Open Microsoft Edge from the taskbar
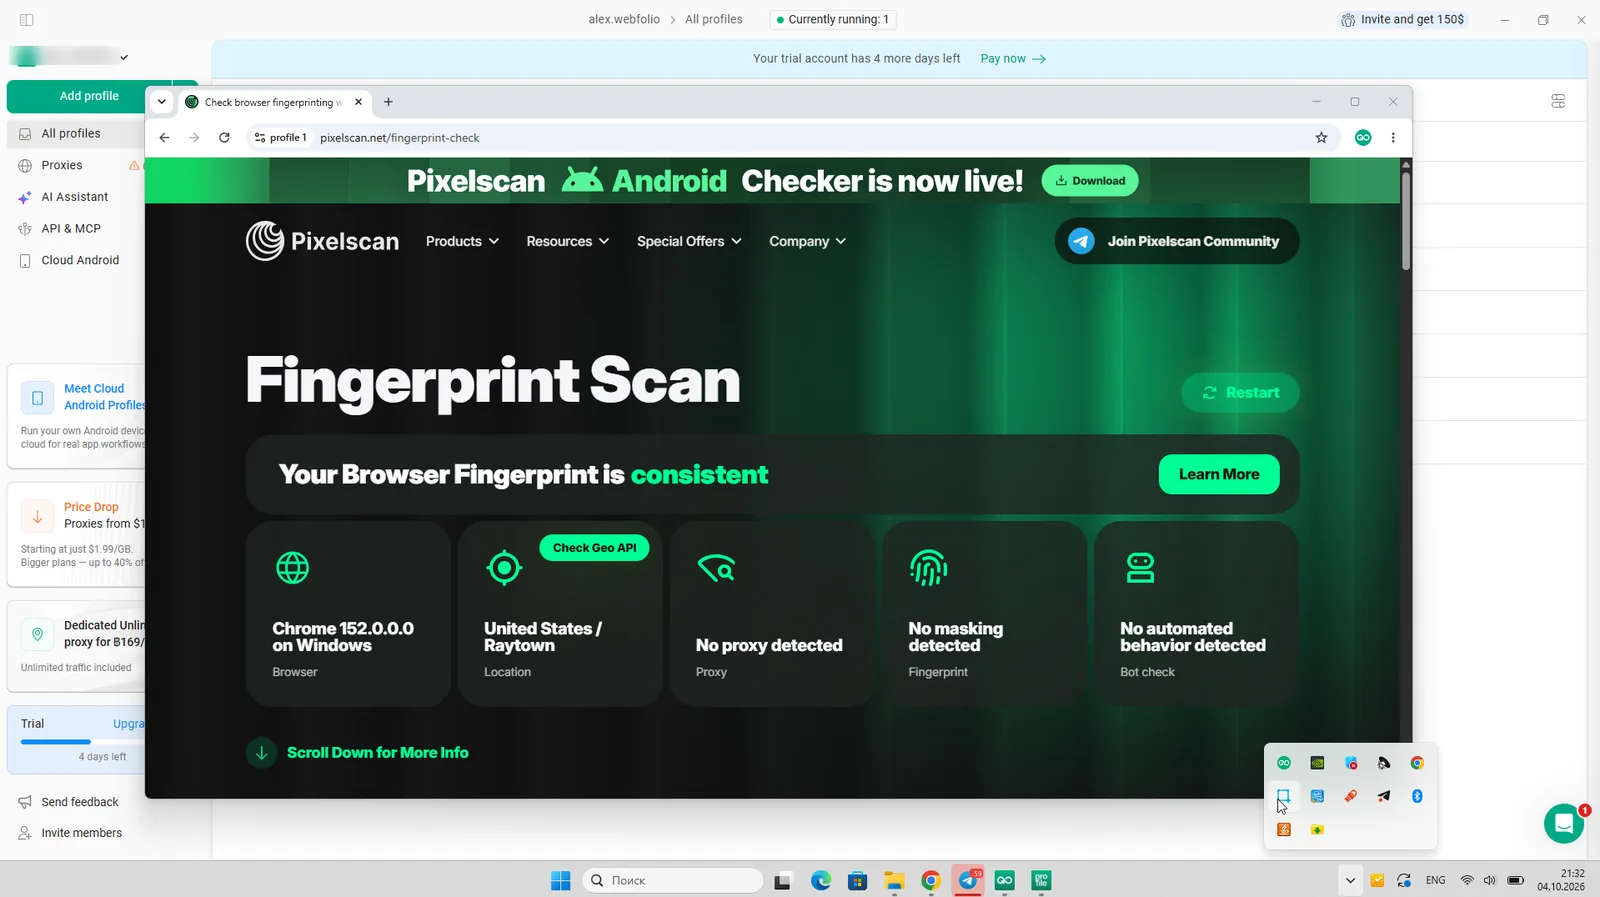This screenshot has height=897, width=1600. (x=821, y=880)
